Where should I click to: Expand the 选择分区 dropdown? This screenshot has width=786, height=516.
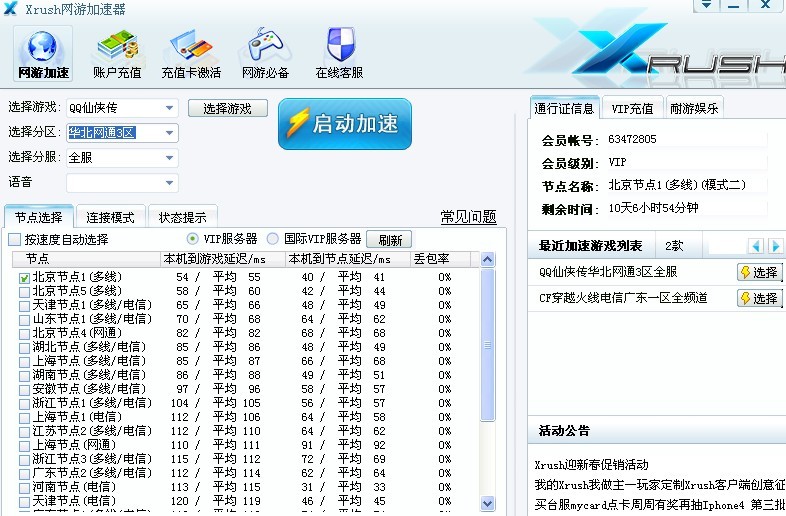(169, 133)
